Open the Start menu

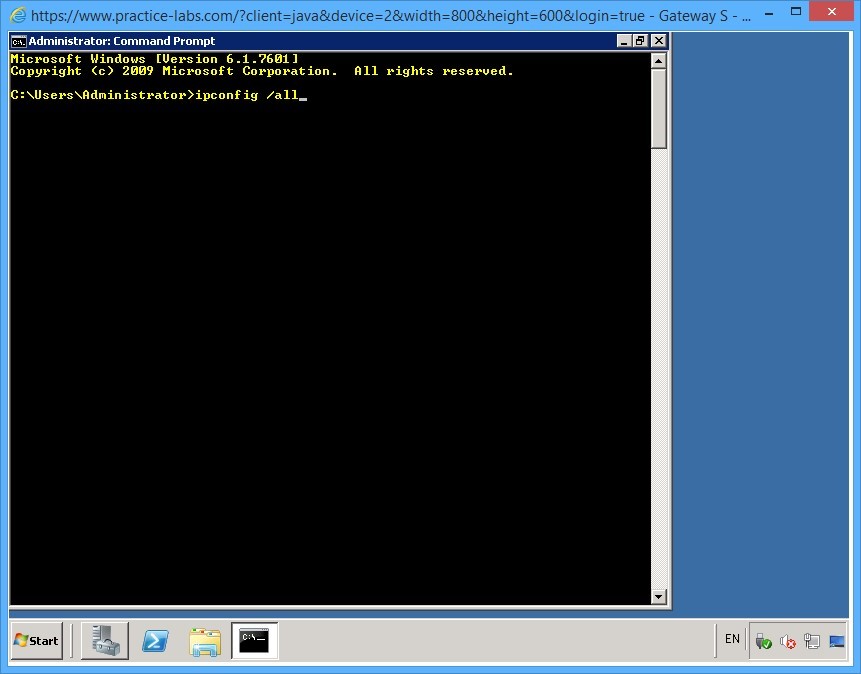click(36, 641)
